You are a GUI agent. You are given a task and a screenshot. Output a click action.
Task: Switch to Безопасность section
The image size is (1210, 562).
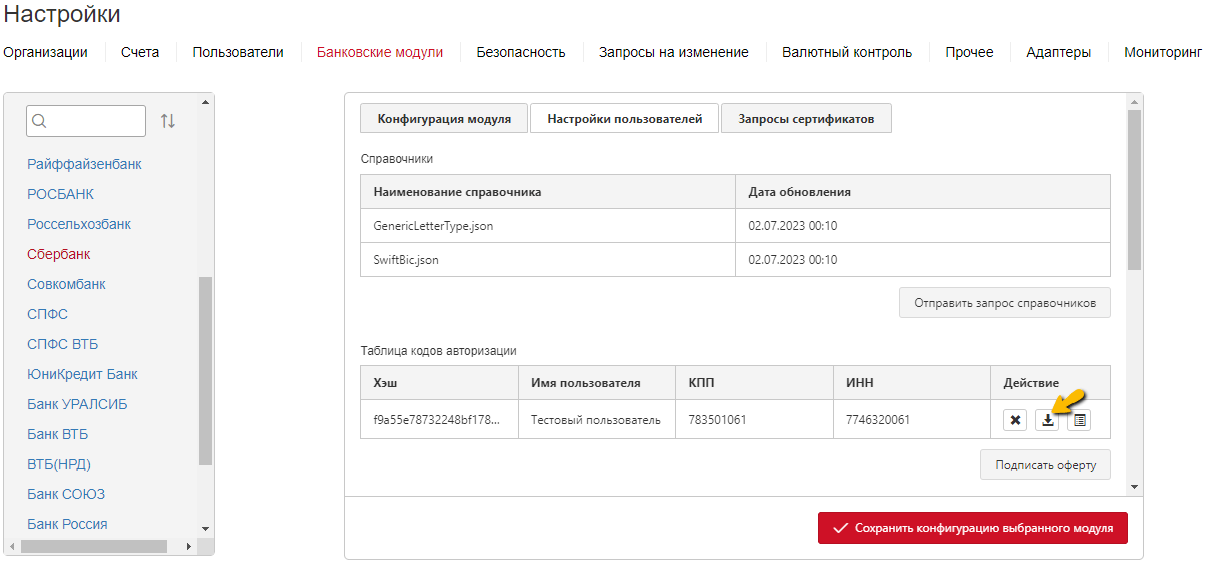(521, 52)
